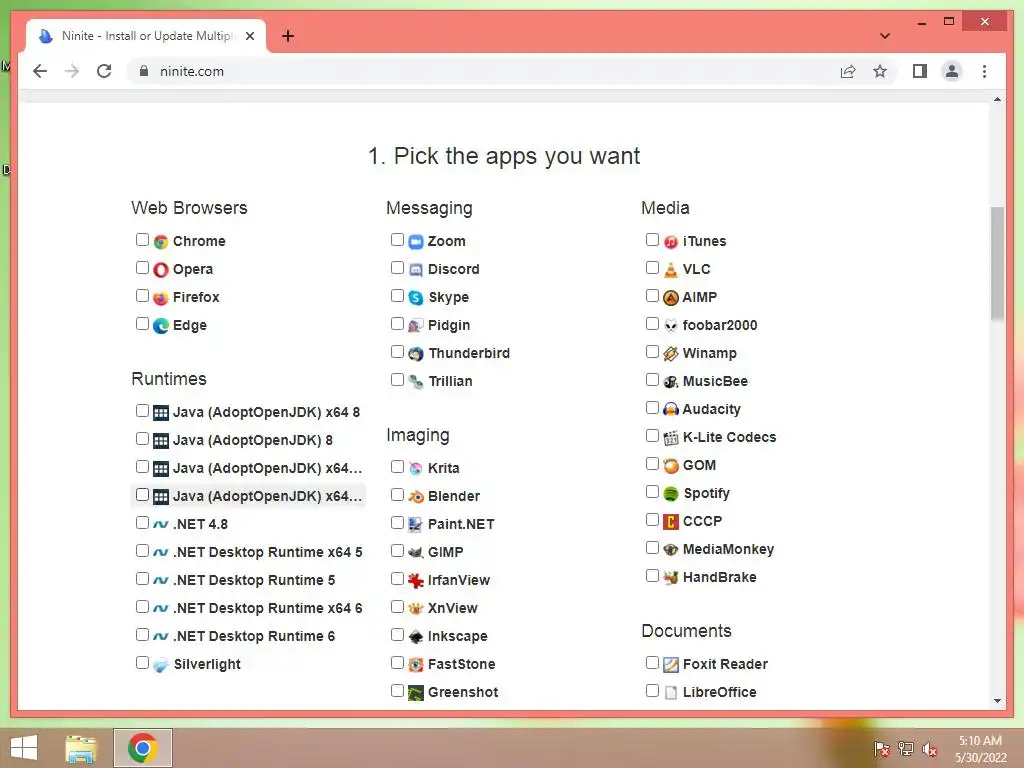Viewport: 1024px width, 768px height.
Task: Click the Silverlight icon
Action: 161,665
